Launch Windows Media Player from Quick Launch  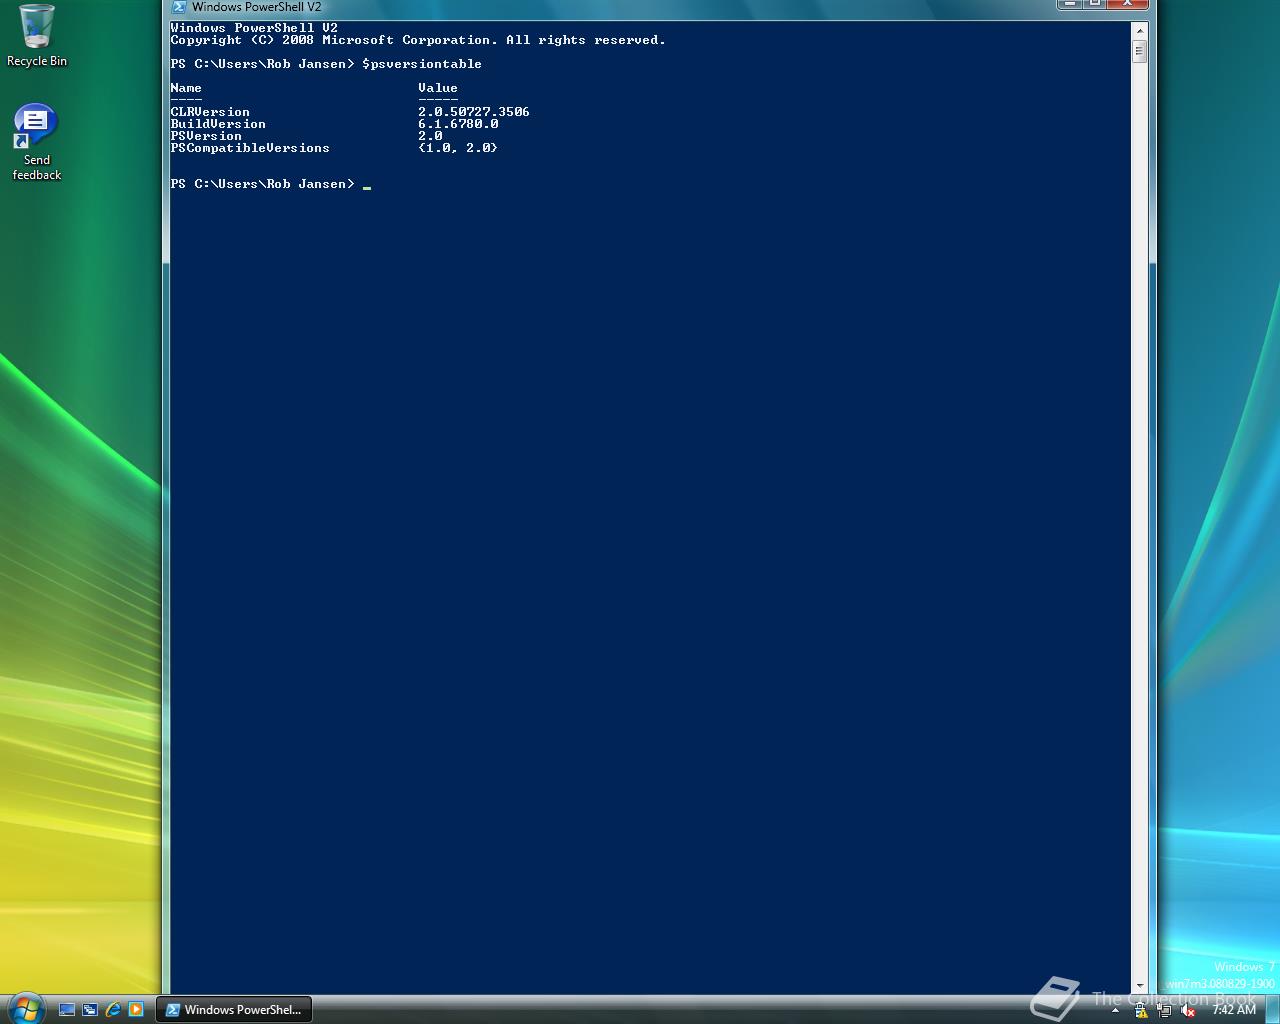tap(136, 1010)
